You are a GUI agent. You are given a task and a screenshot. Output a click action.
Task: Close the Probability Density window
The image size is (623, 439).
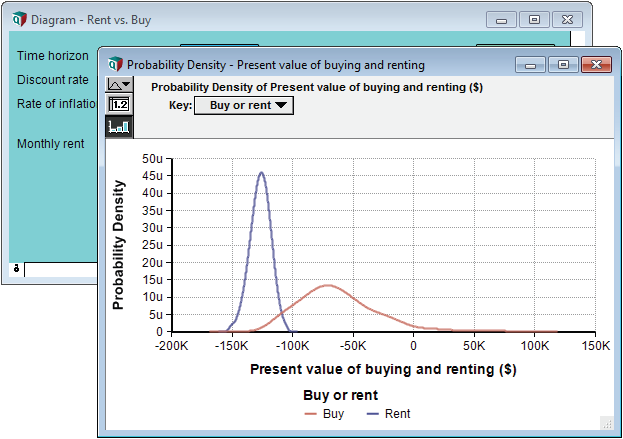pos(596,64)
